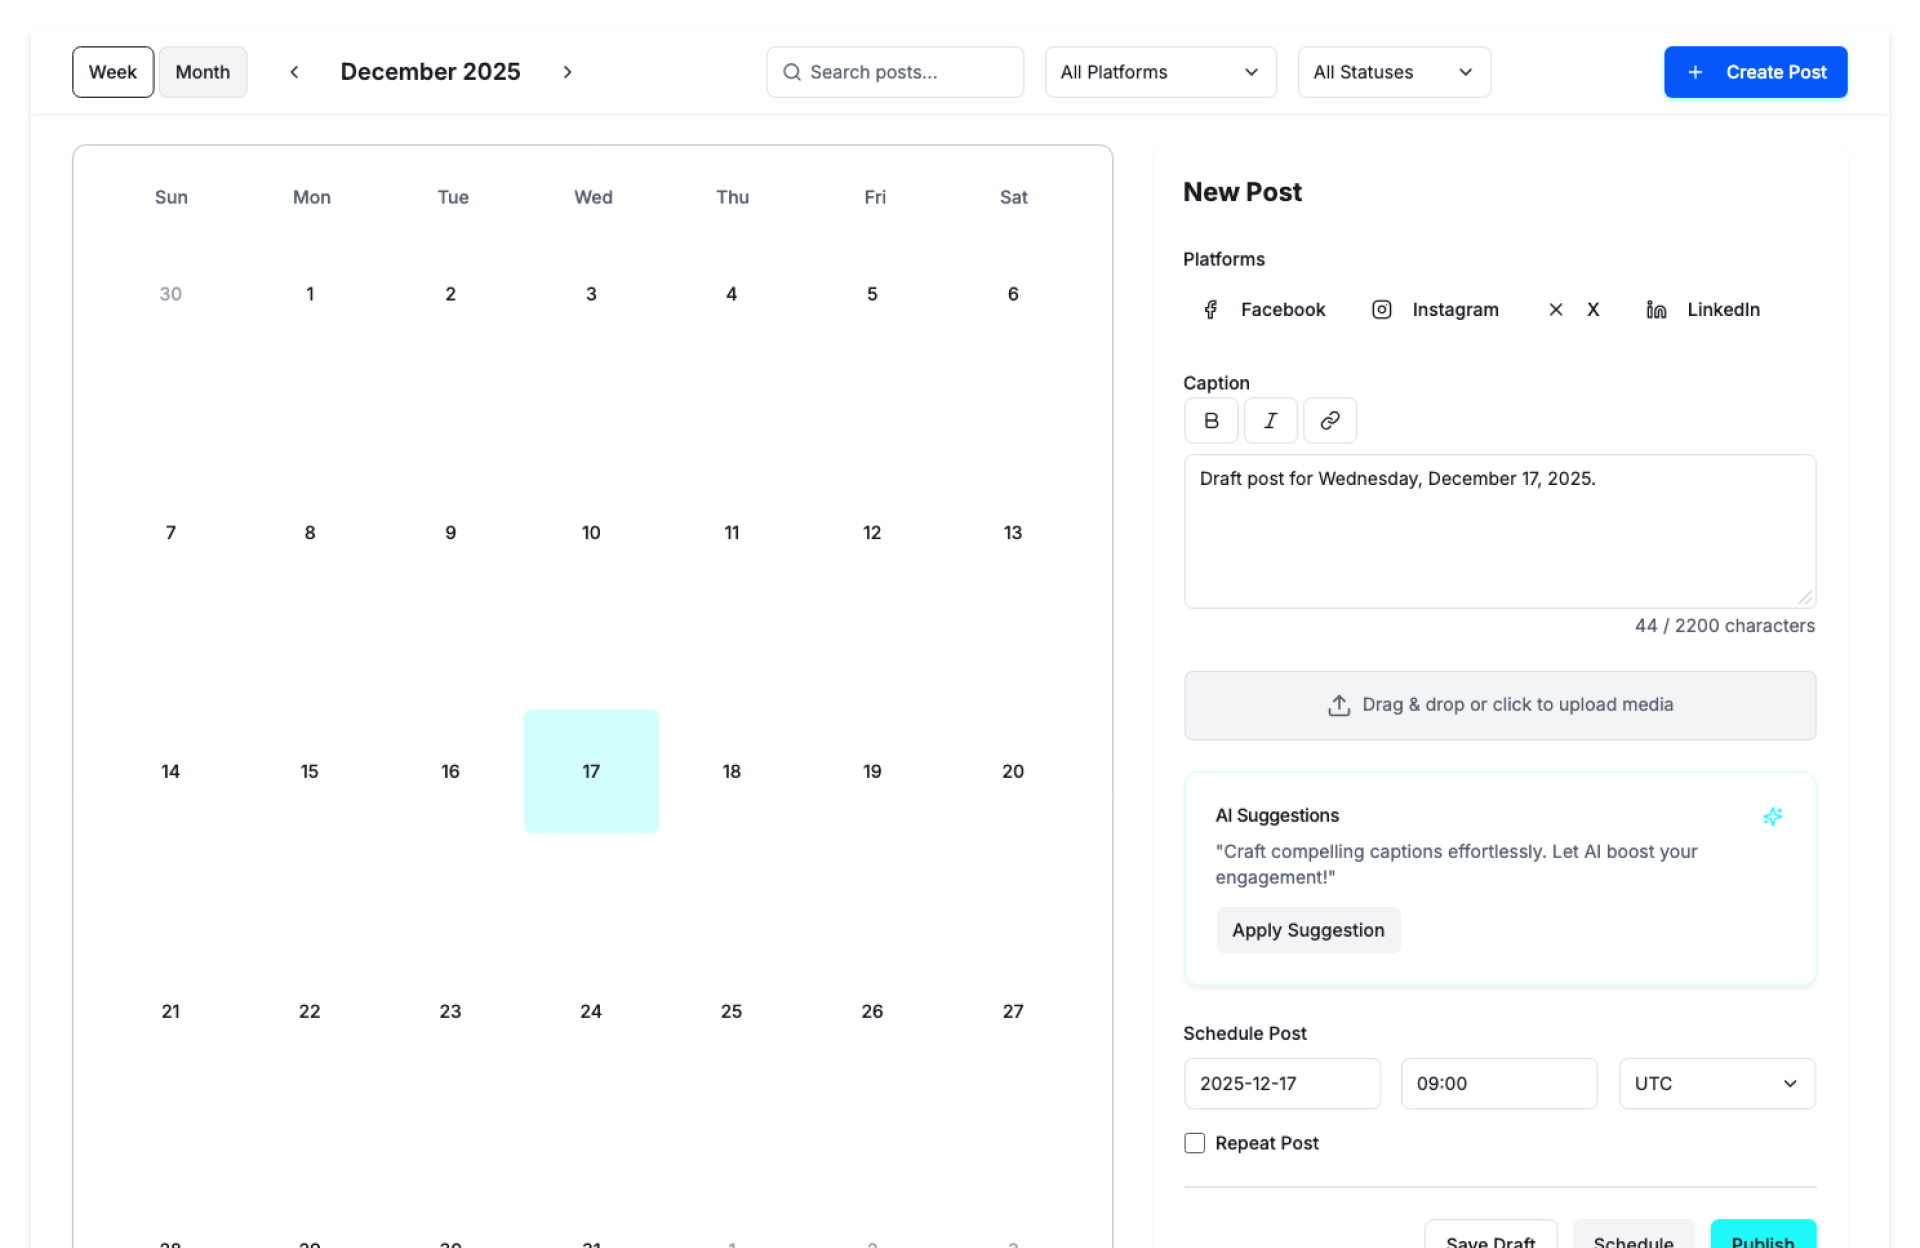The height and width of the screenshot is (1248, 1920).
Task: Click the Italic formatting icon
Action: click(1270, 421)
